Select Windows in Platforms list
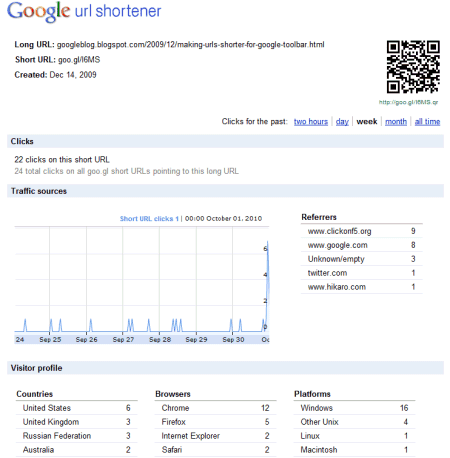Viewport: 450px width, 458px height. [354, 408]
